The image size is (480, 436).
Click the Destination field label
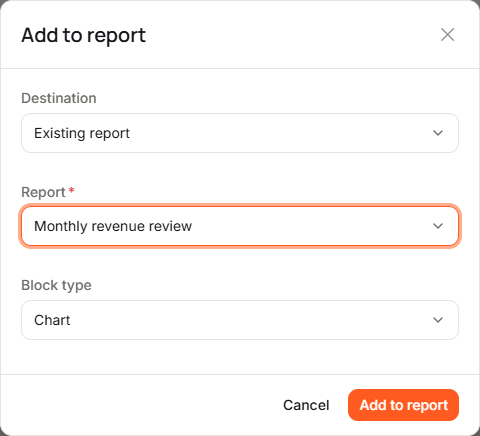[59, 98]
